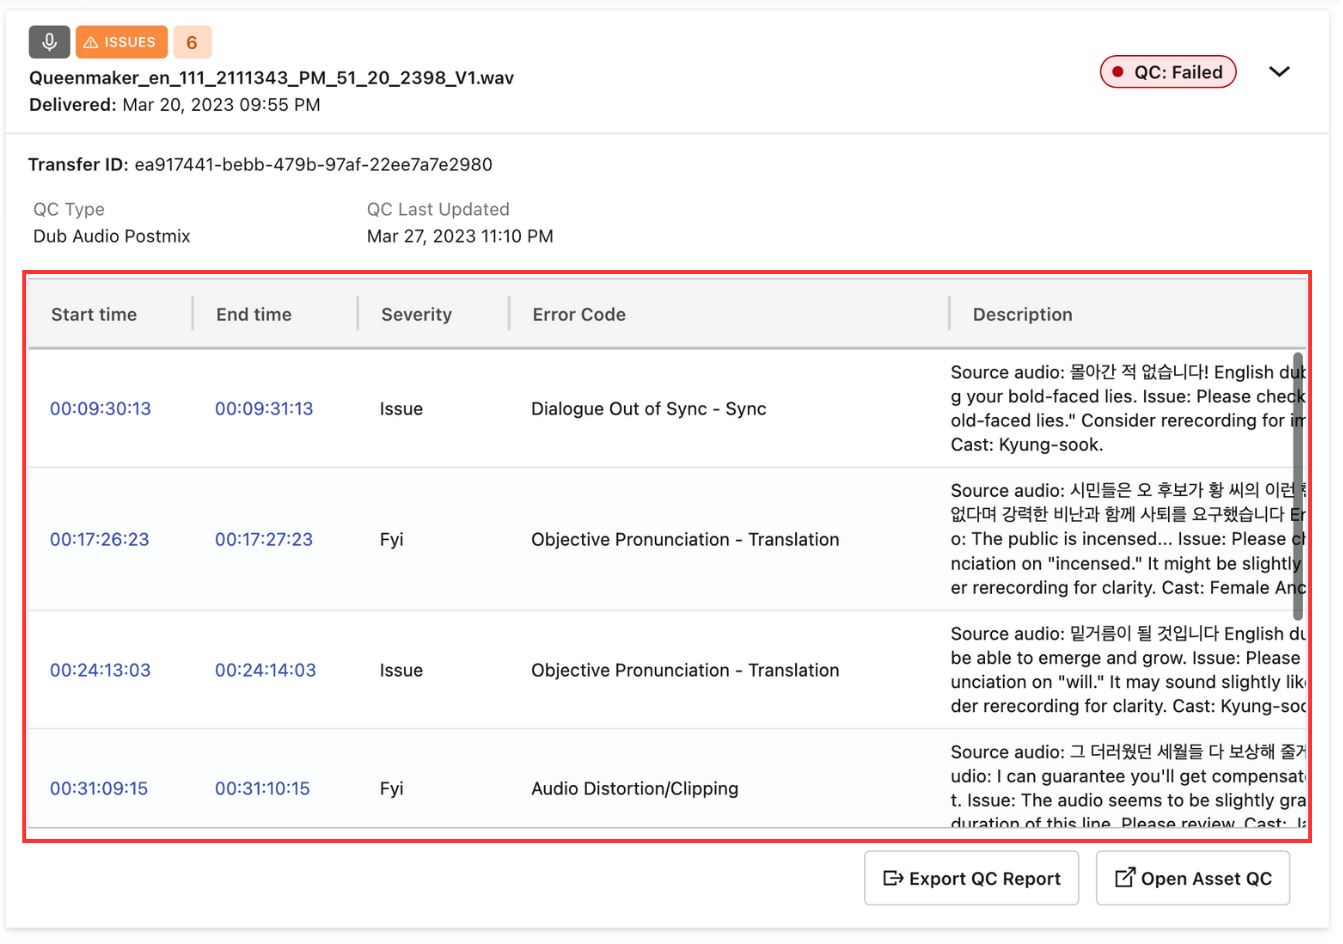Select 'Dialogue Out of Sync - Sync' error code
This screenshot has width=1343, height=944.
649,408
